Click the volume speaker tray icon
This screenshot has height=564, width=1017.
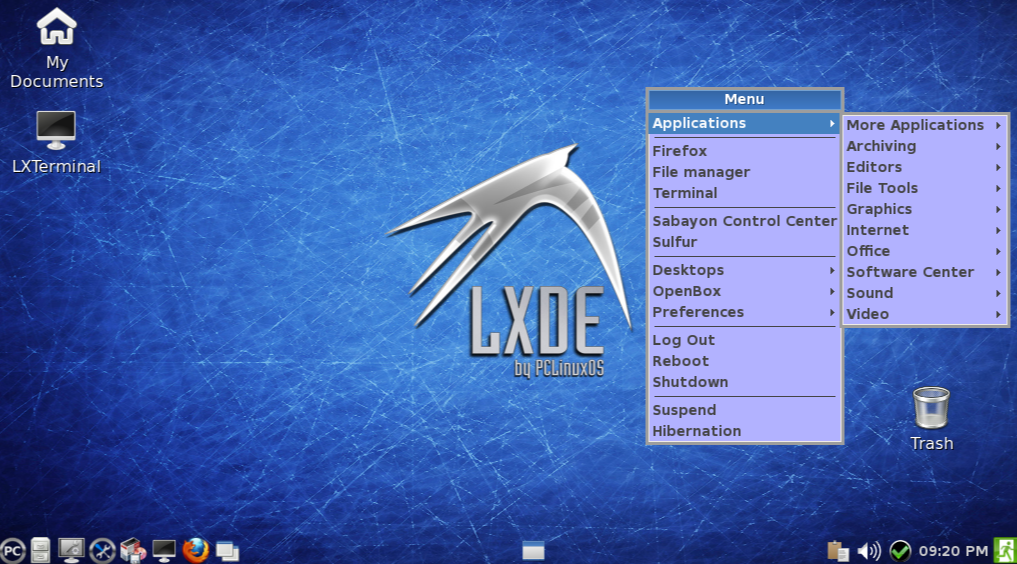click(x=869, y=551)
